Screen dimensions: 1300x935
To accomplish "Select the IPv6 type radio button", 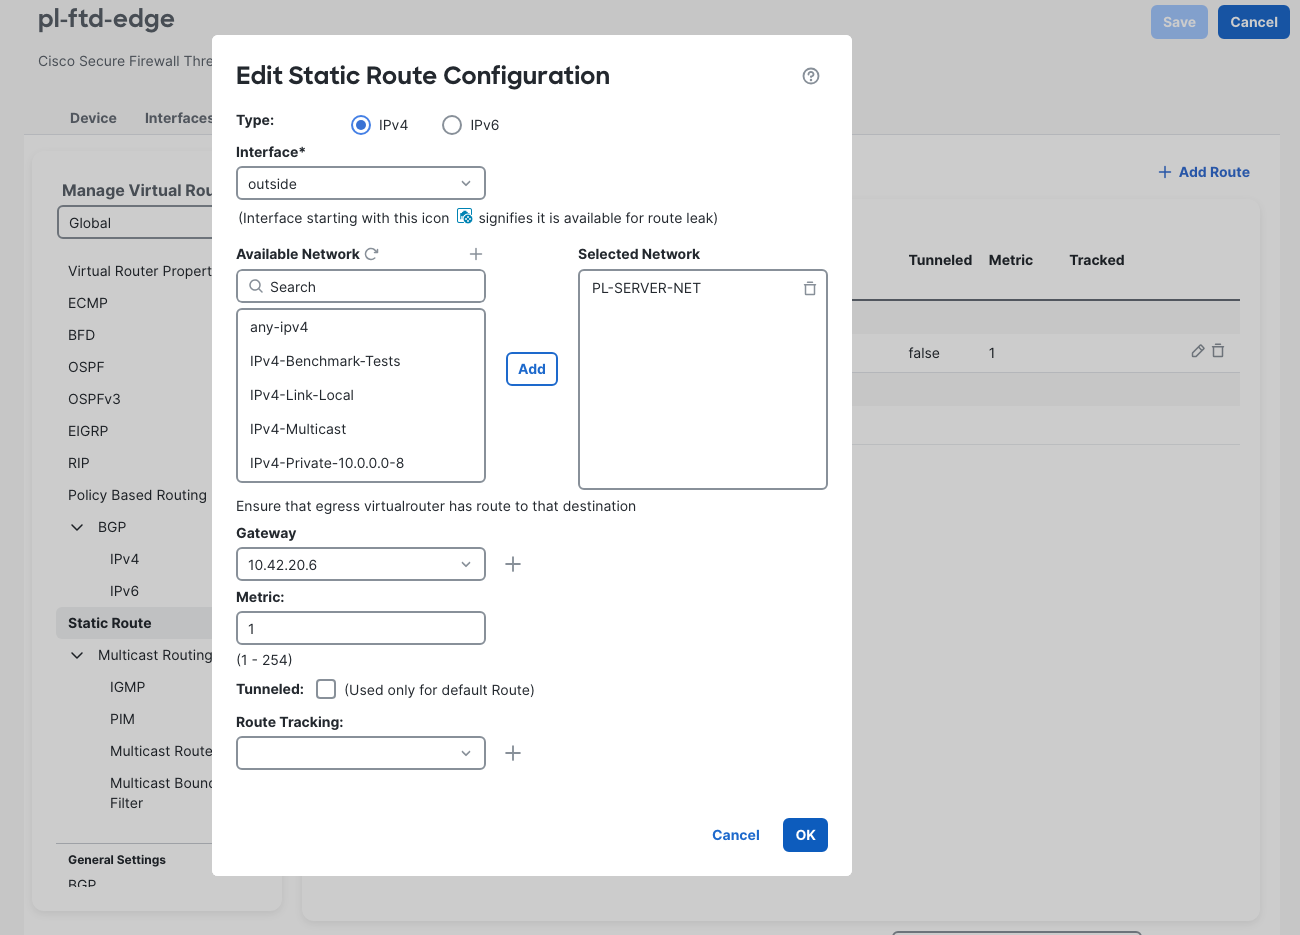I will tap(452, 125).
